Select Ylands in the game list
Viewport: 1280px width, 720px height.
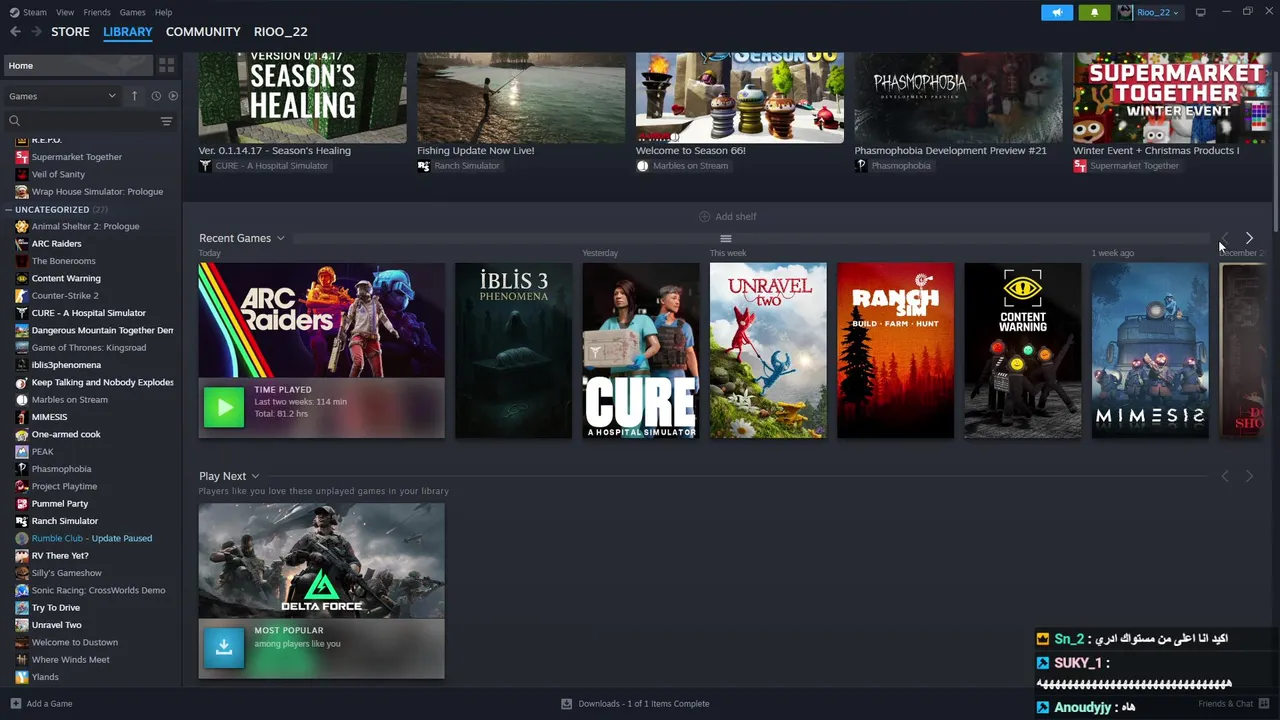[x=45, y=677]
